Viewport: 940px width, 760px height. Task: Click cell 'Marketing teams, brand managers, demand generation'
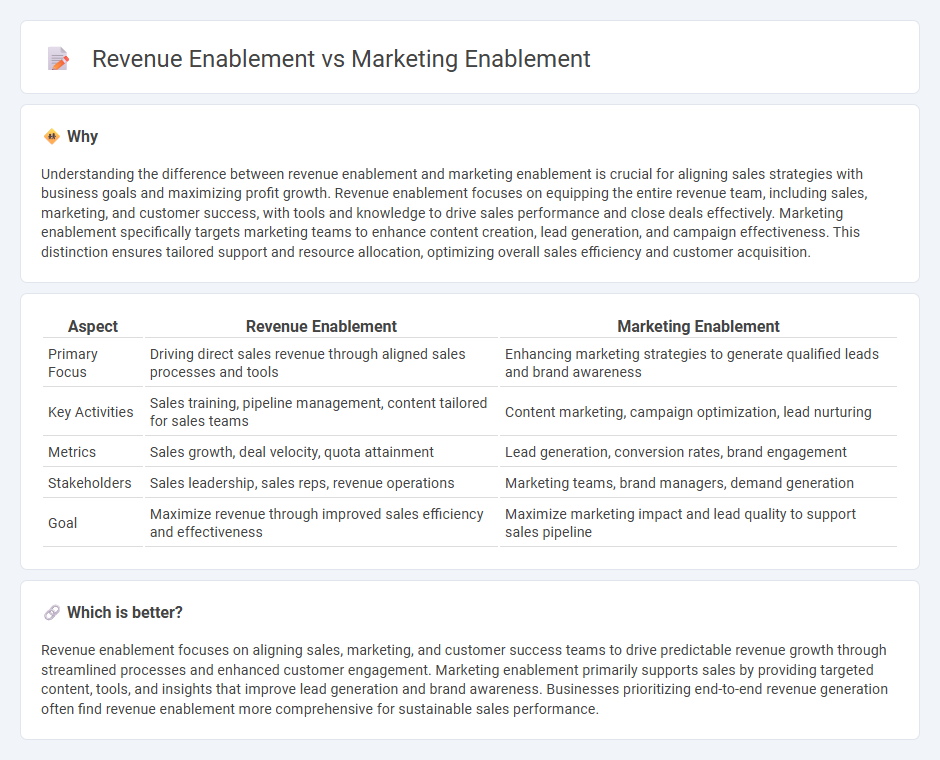[698, 483]
